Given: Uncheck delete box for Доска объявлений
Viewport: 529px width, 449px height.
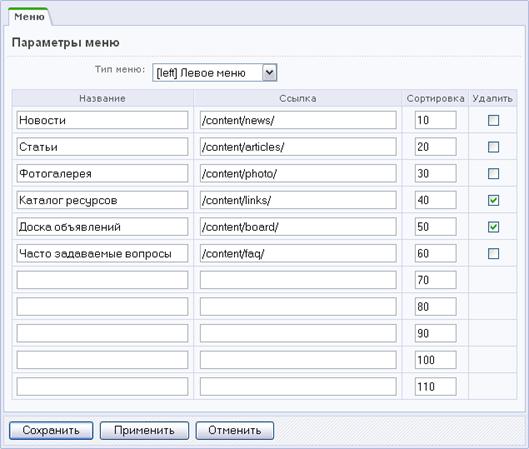Looking at the screenshot, I should click(493, 227).
